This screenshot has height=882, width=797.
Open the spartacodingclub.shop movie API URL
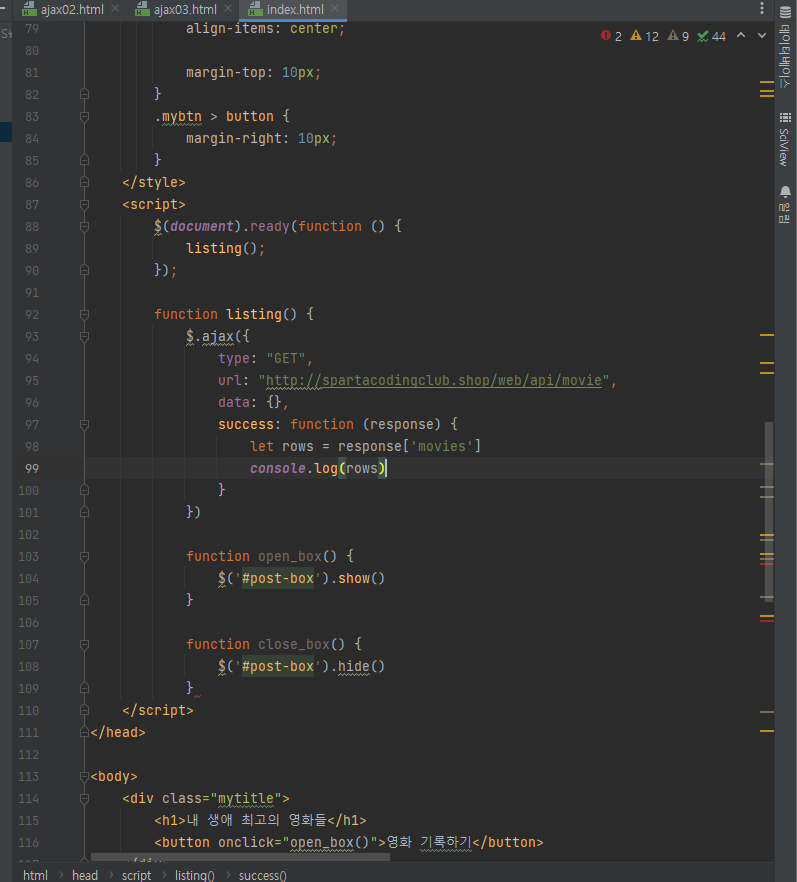coord(434,381)
